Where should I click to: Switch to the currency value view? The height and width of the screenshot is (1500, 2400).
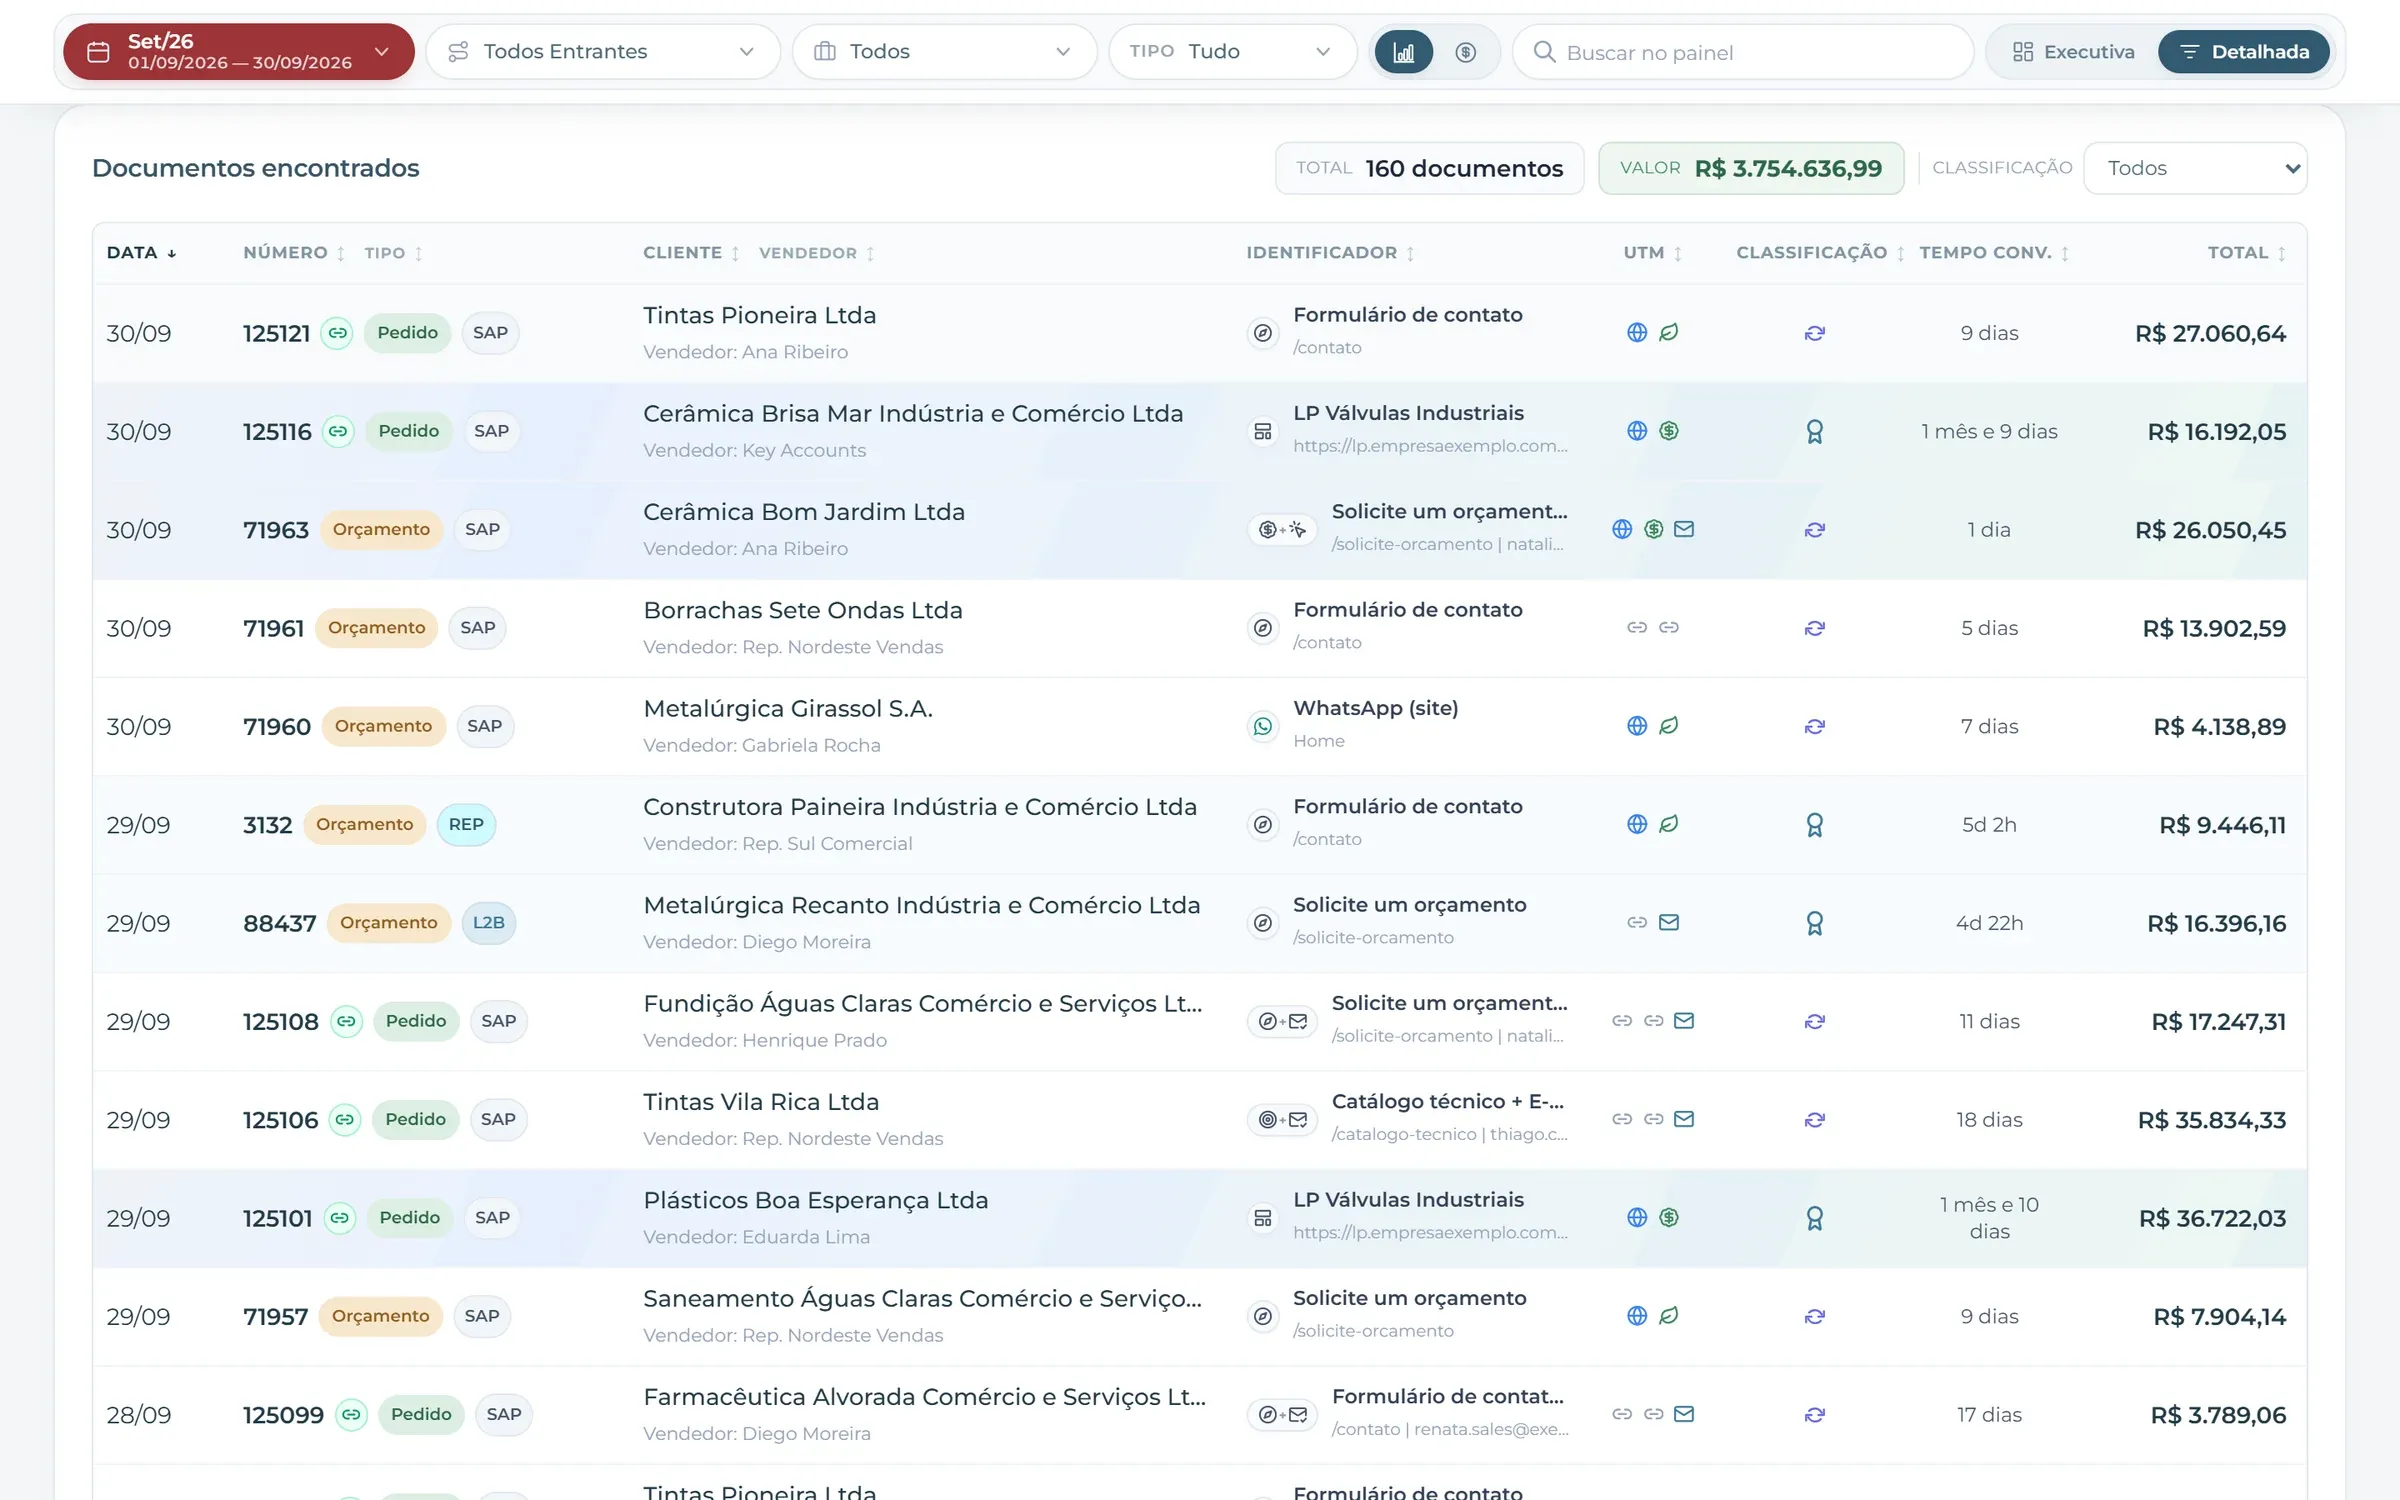pyautogui.click(x=1465, y=52)
